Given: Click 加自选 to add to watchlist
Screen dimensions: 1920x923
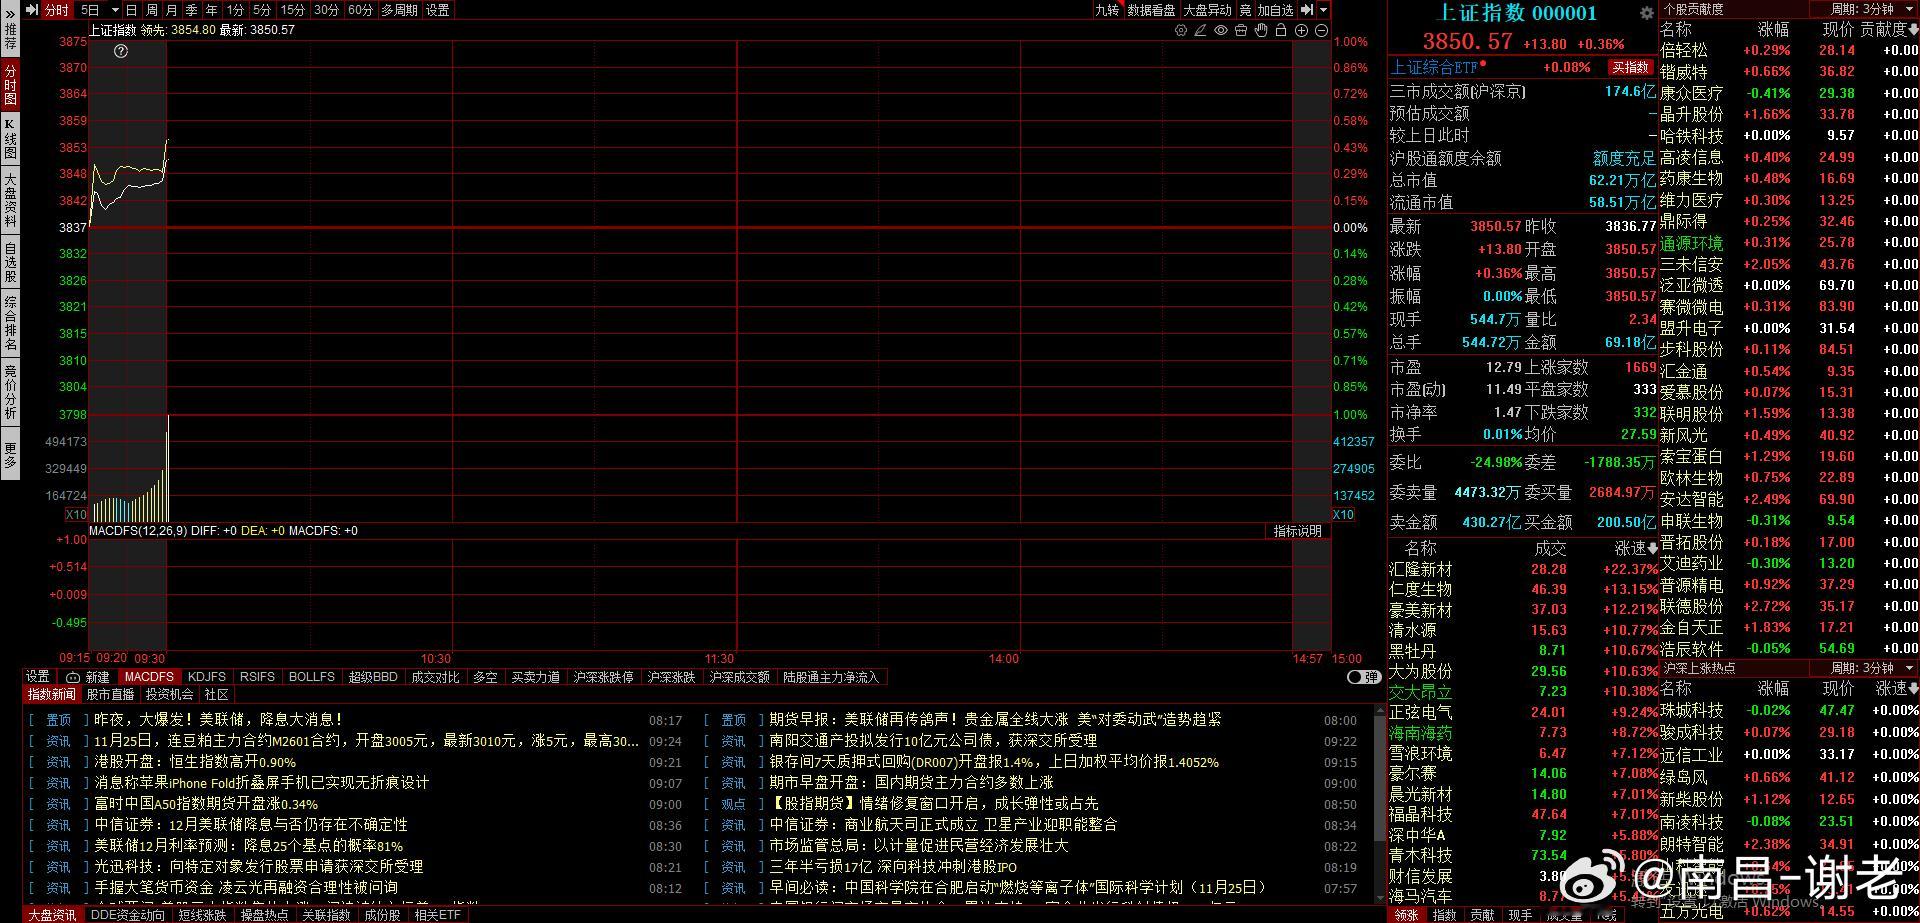Looking at the screenshot, I should [x=1275, y=10].
